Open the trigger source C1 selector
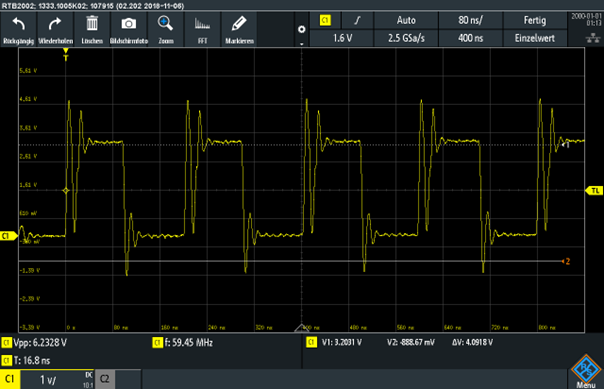The width and height of the screenshot is (604, 389). coord(325,20)
